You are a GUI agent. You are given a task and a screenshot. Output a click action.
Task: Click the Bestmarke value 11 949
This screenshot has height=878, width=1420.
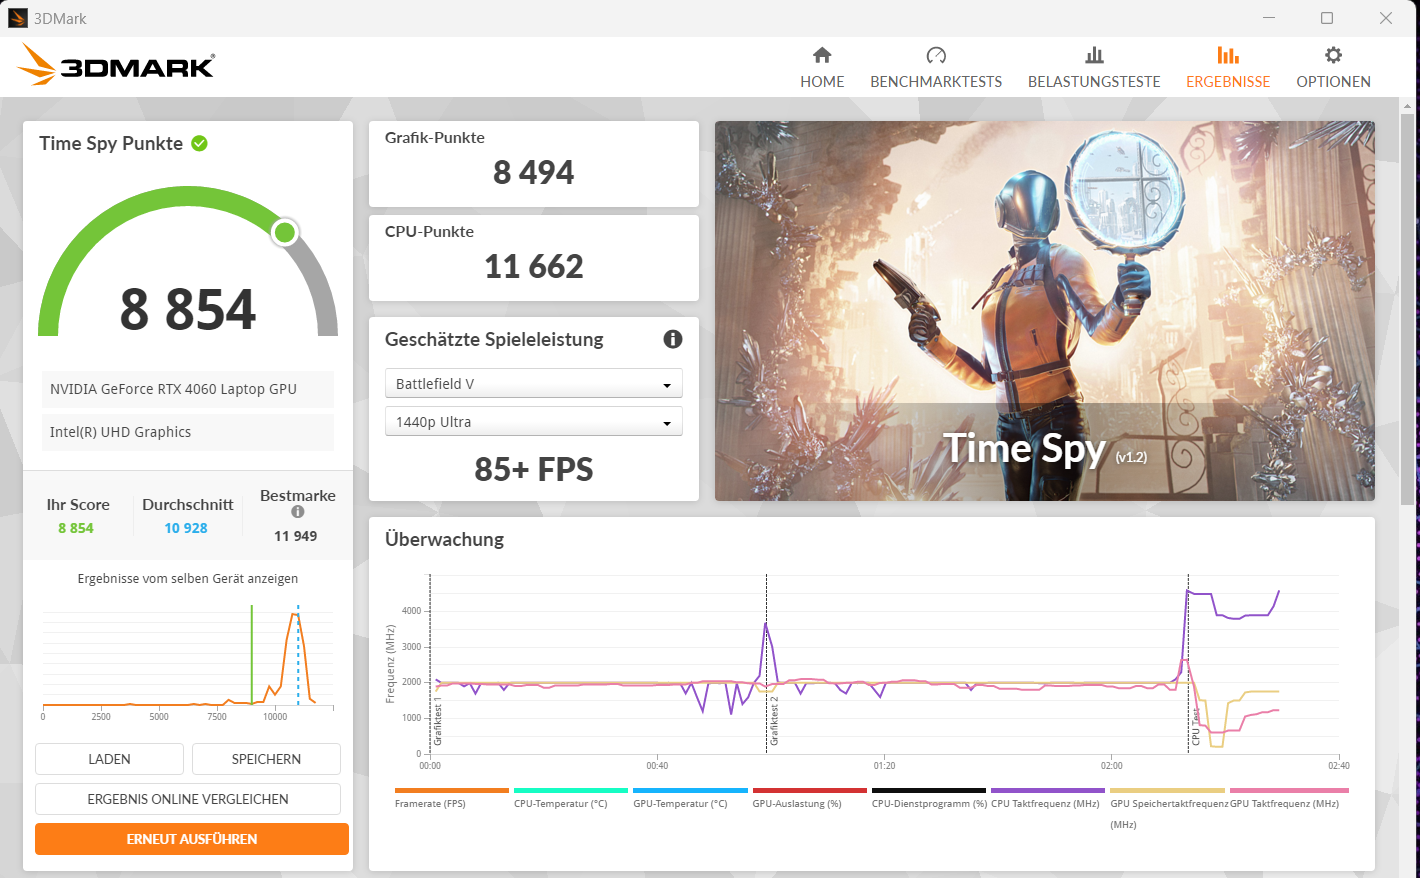click(x=295, y=536)
